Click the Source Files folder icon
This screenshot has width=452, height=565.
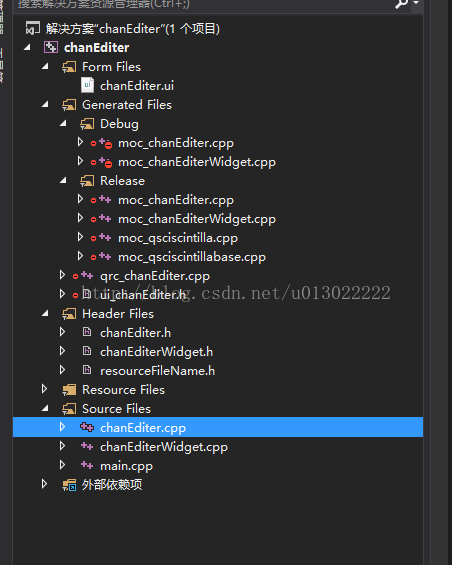point(69,409)
